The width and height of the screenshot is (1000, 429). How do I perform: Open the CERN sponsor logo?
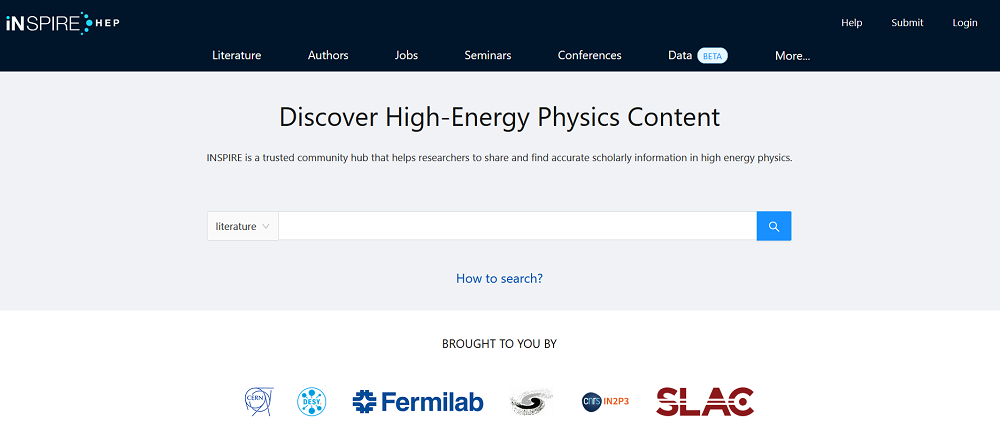[258, 402]
